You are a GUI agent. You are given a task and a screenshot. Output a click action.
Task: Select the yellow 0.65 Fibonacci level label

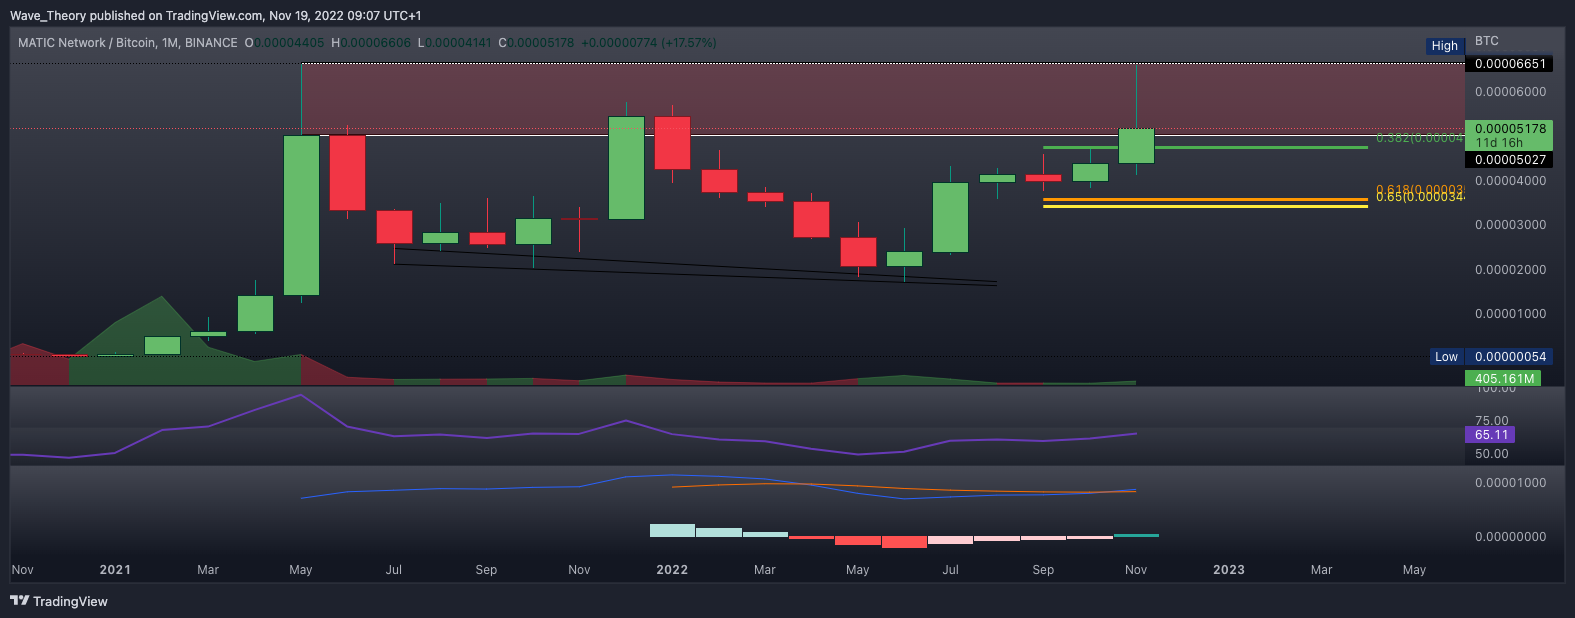point(1419,197)
